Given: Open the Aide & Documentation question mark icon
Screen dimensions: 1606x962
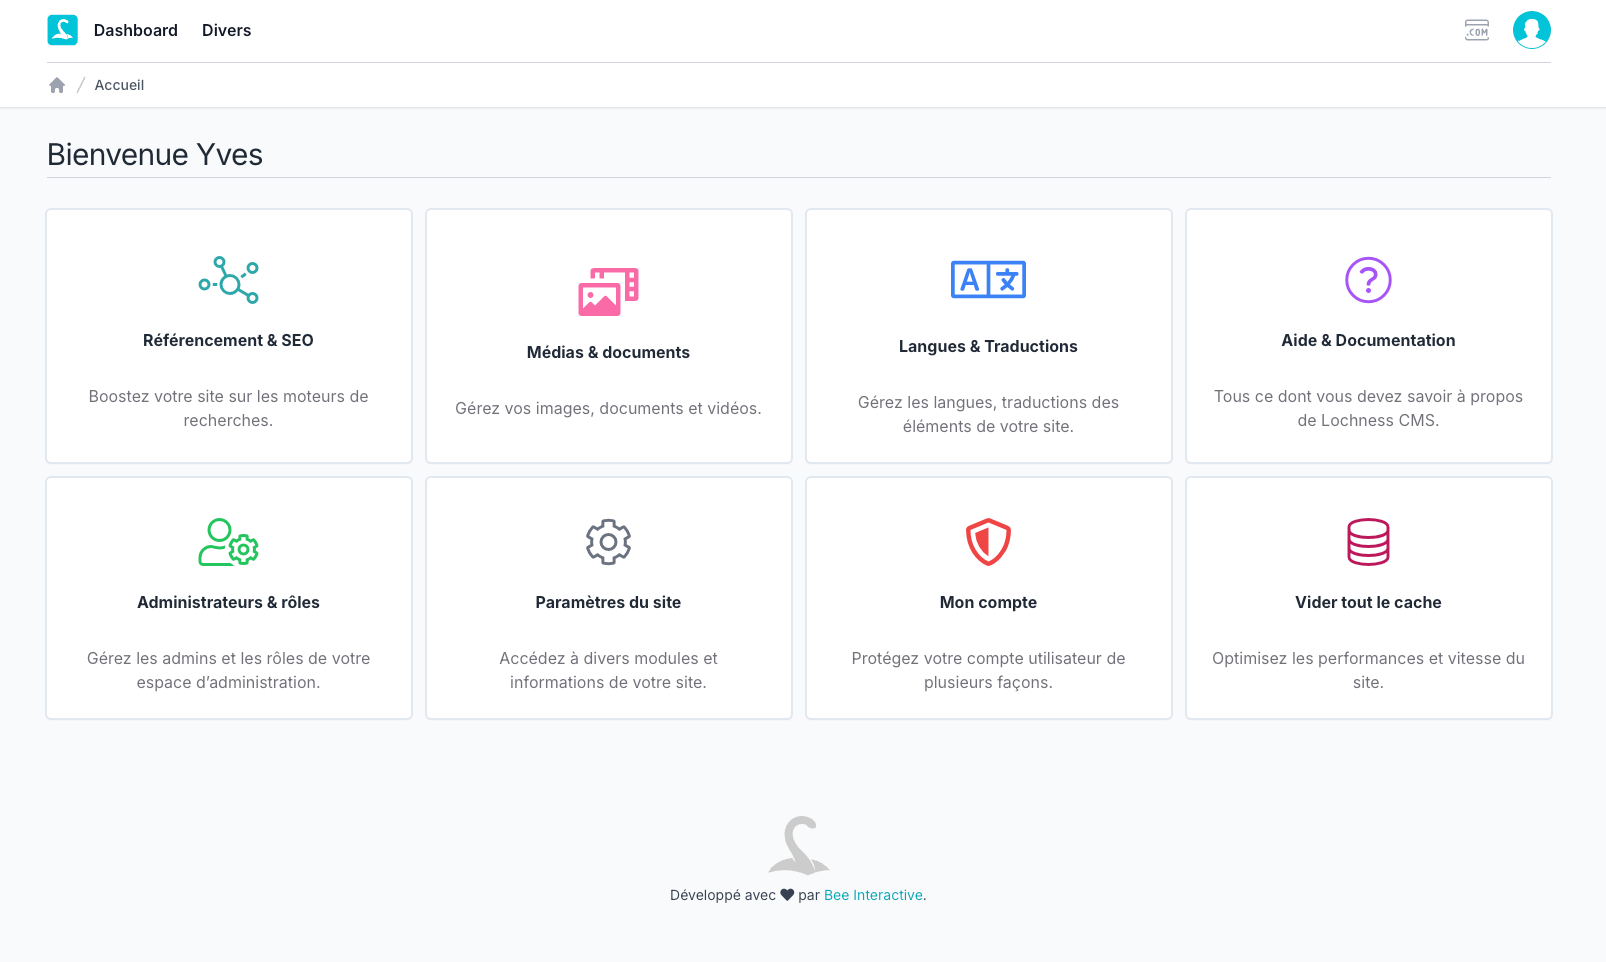Looking at the screenshot, I should pos(1368,281).
